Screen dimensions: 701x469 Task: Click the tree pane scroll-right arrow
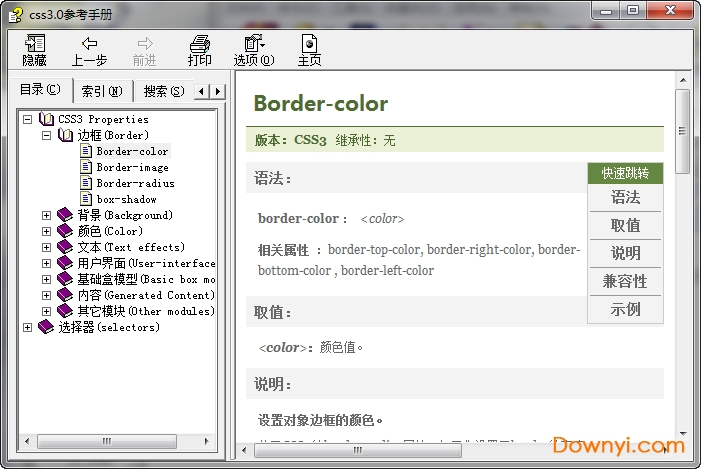206,441
